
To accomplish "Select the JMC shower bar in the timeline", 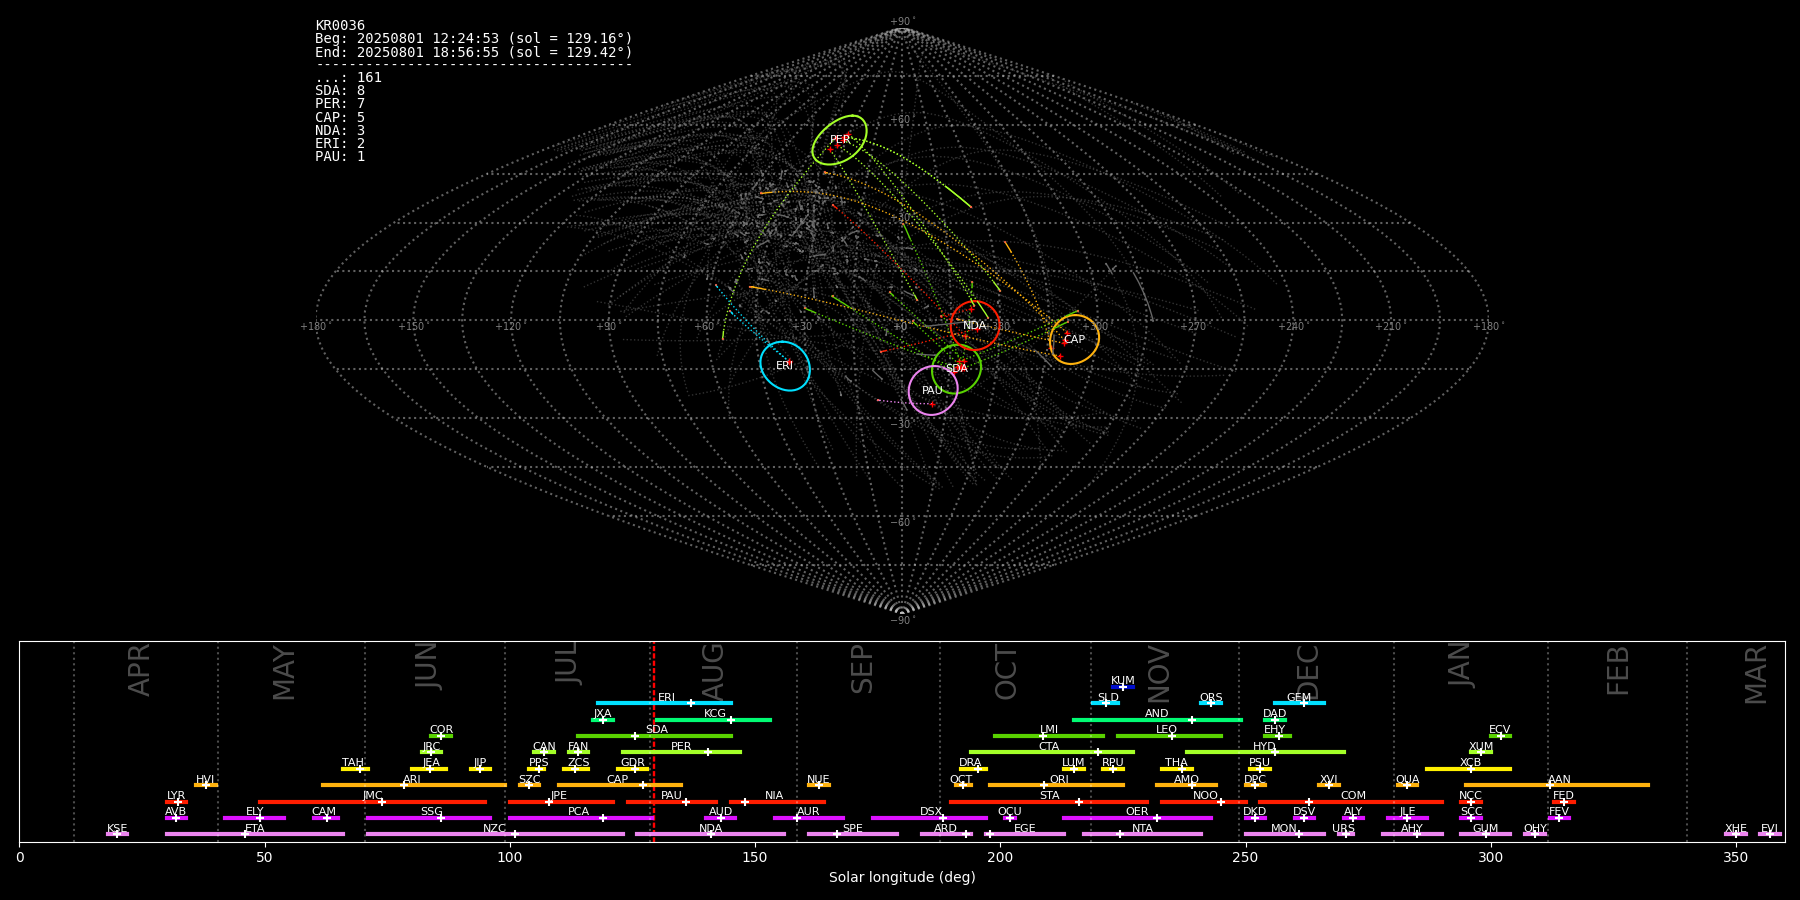I will (x=372, y=801).
